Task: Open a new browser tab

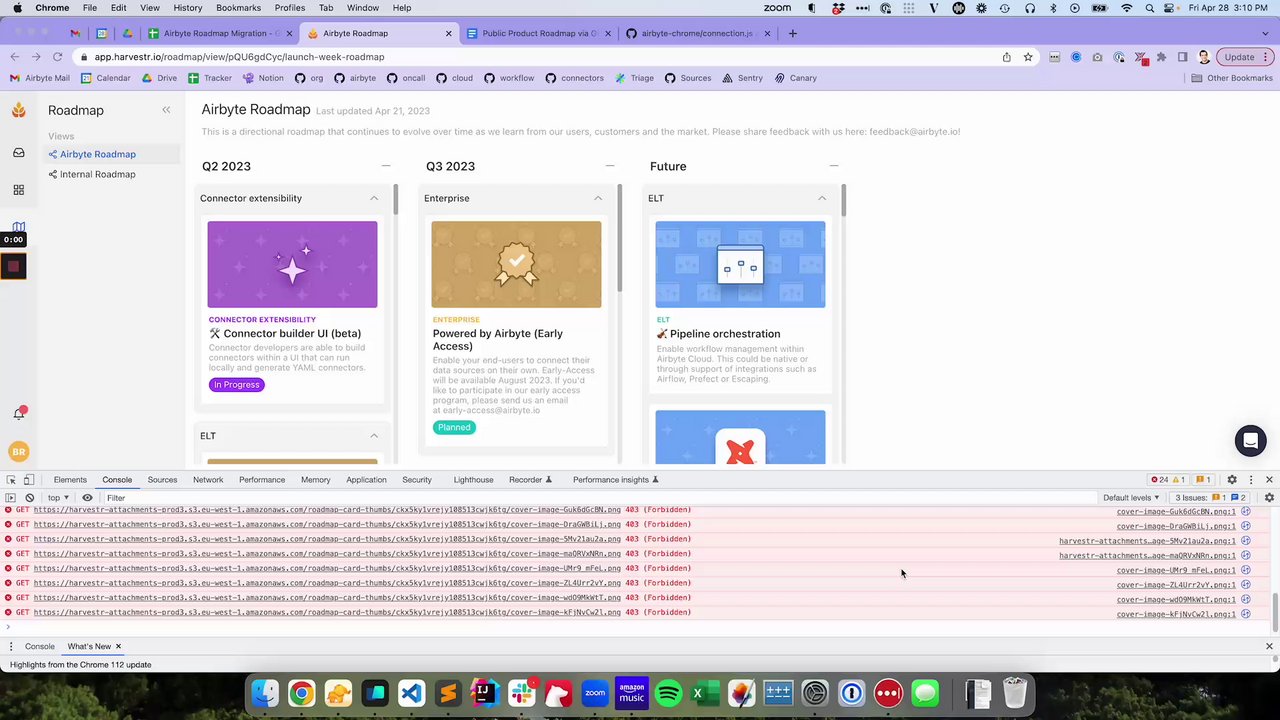Action: (x=793, y=33)
